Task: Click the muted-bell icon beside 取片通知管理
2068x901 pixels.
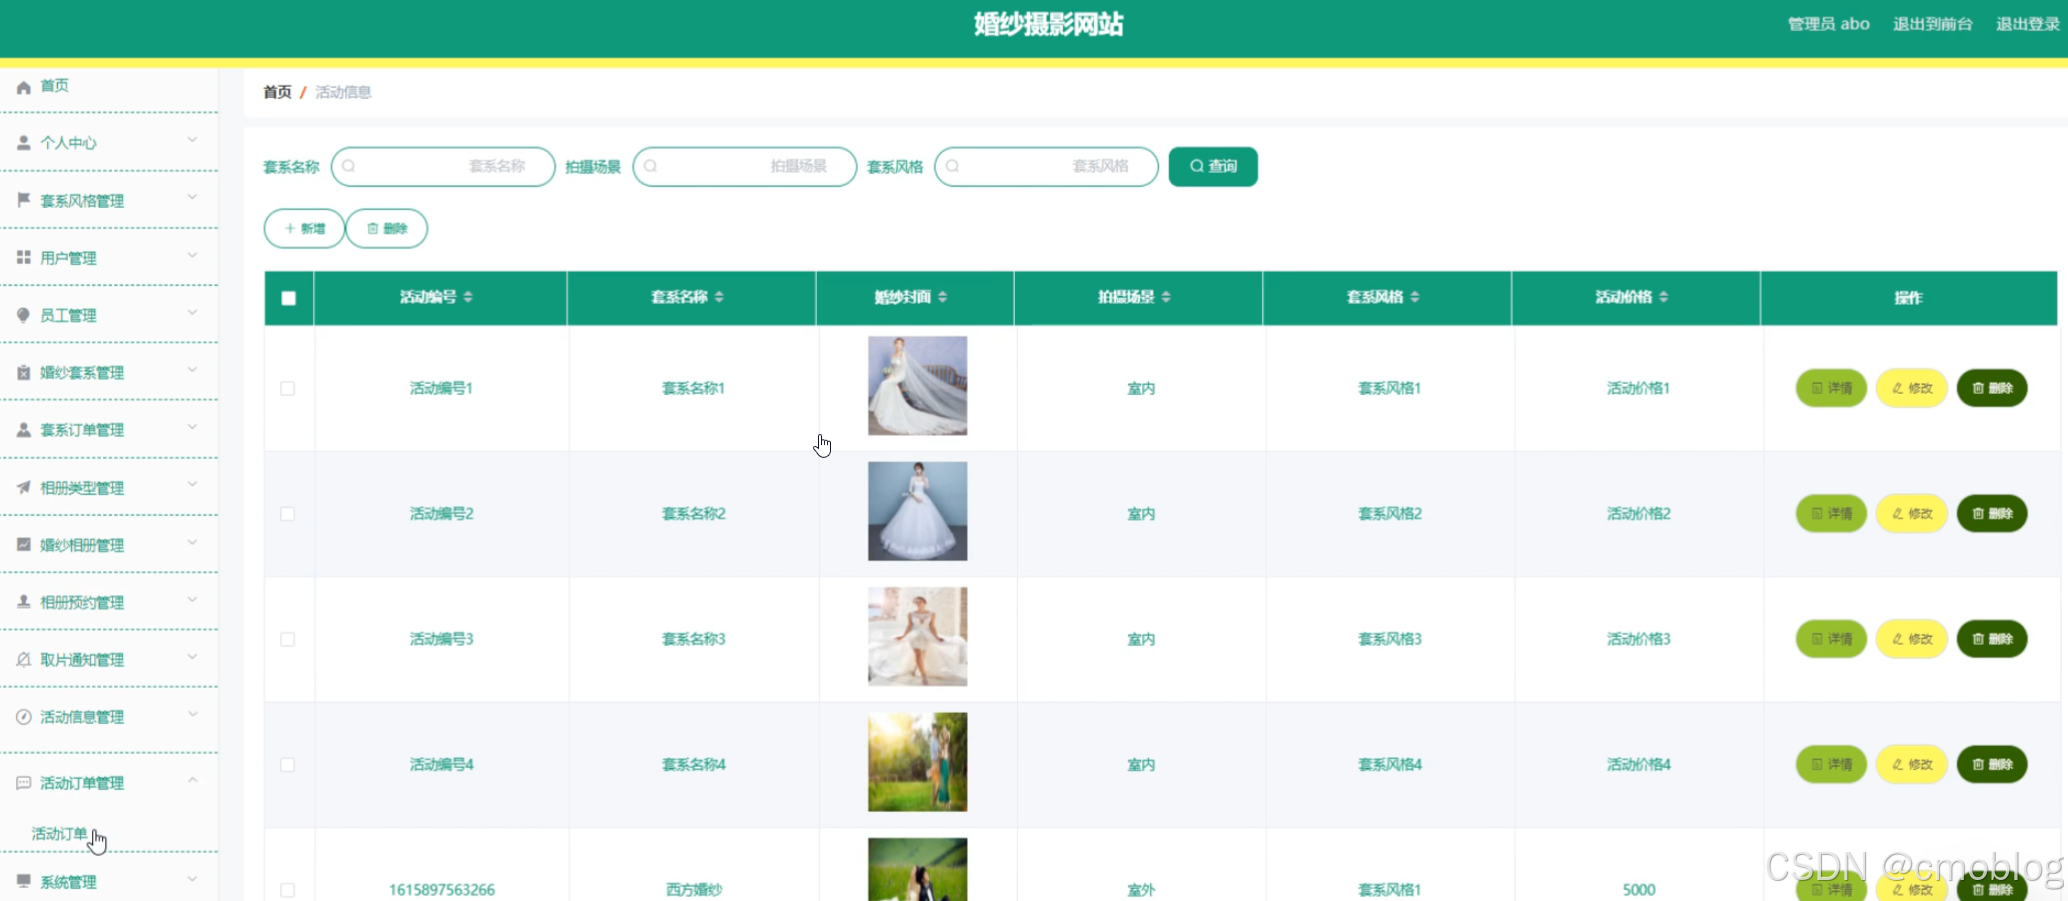Action: (24, 659)
